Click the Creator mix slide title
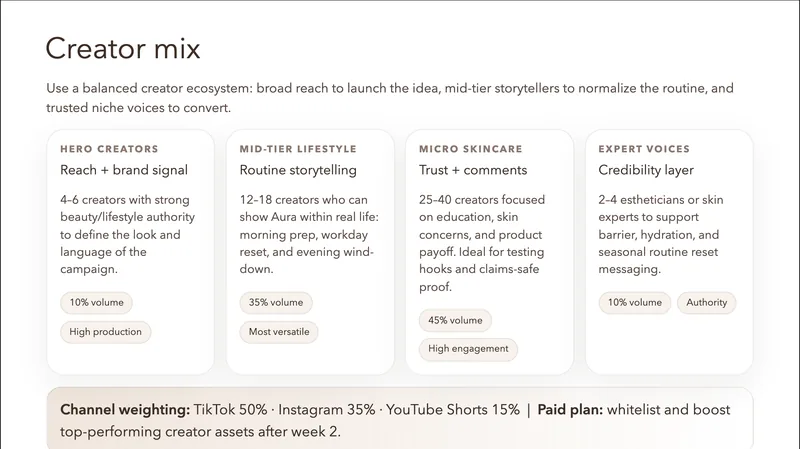The width and height of the screenshot is (800, 449). 123,49
